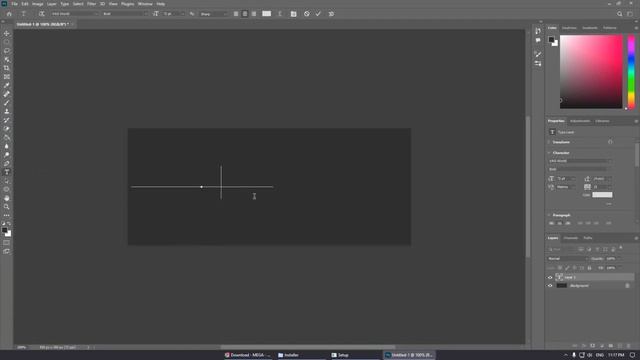640x360 pixels.
Task: Open Download - MEGA browser in taskbar
Action: [247, 355]
